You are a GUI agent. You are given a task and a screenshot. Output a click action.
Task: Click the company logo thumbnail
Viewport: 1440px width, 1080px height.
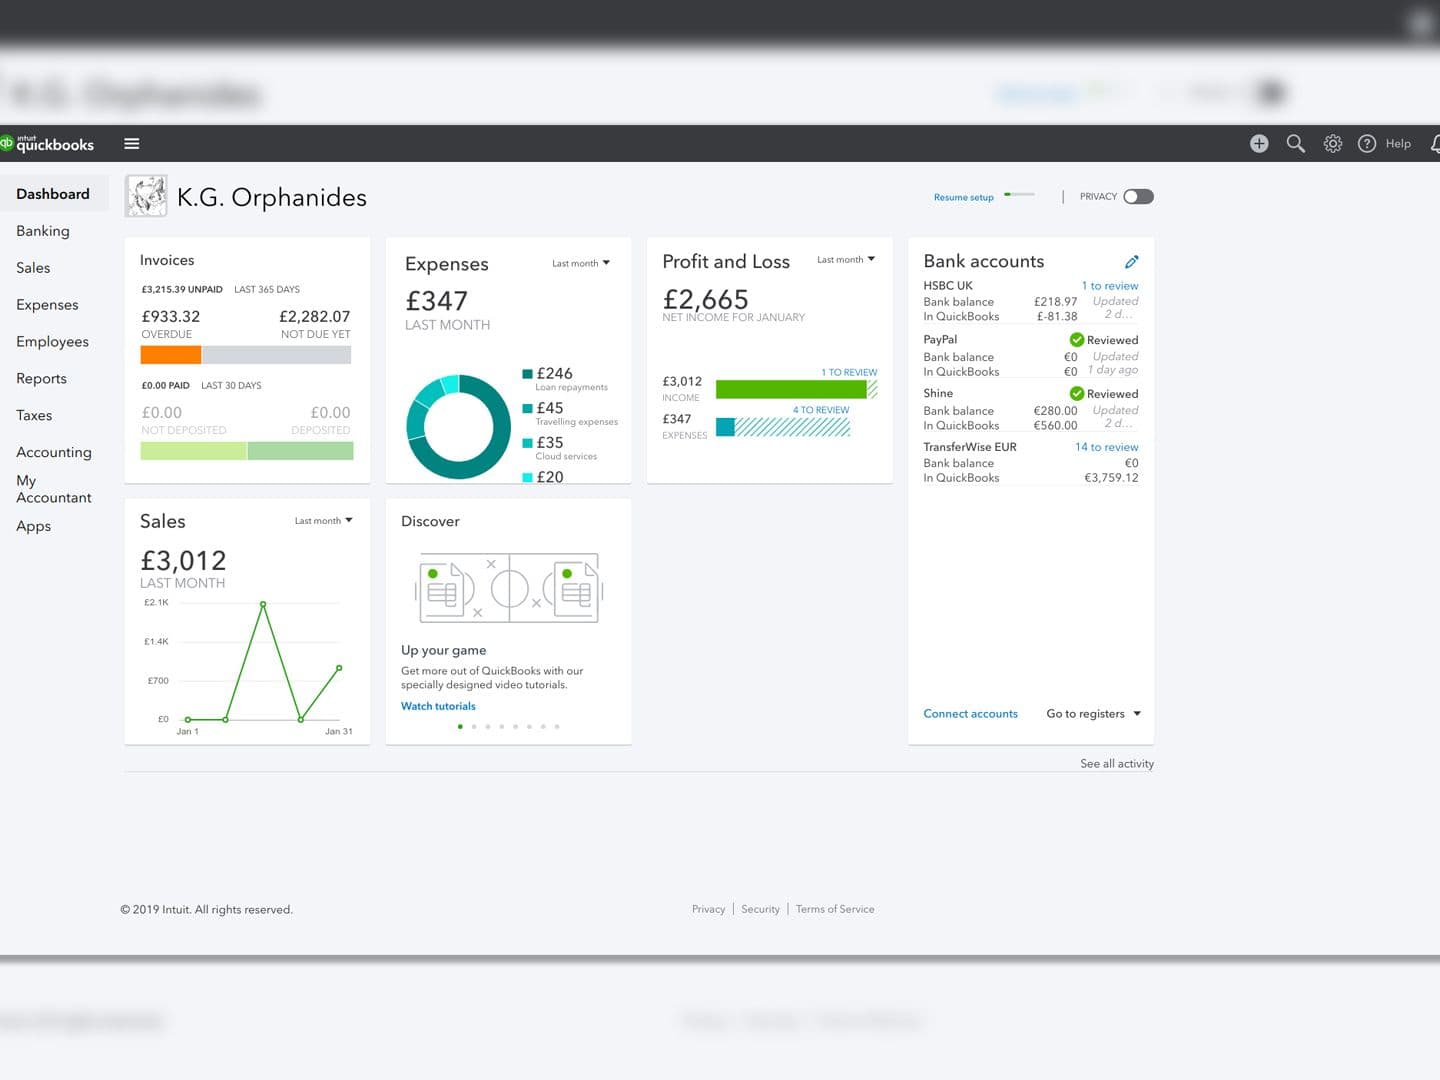pyautogui.click(x=146, y=196)
